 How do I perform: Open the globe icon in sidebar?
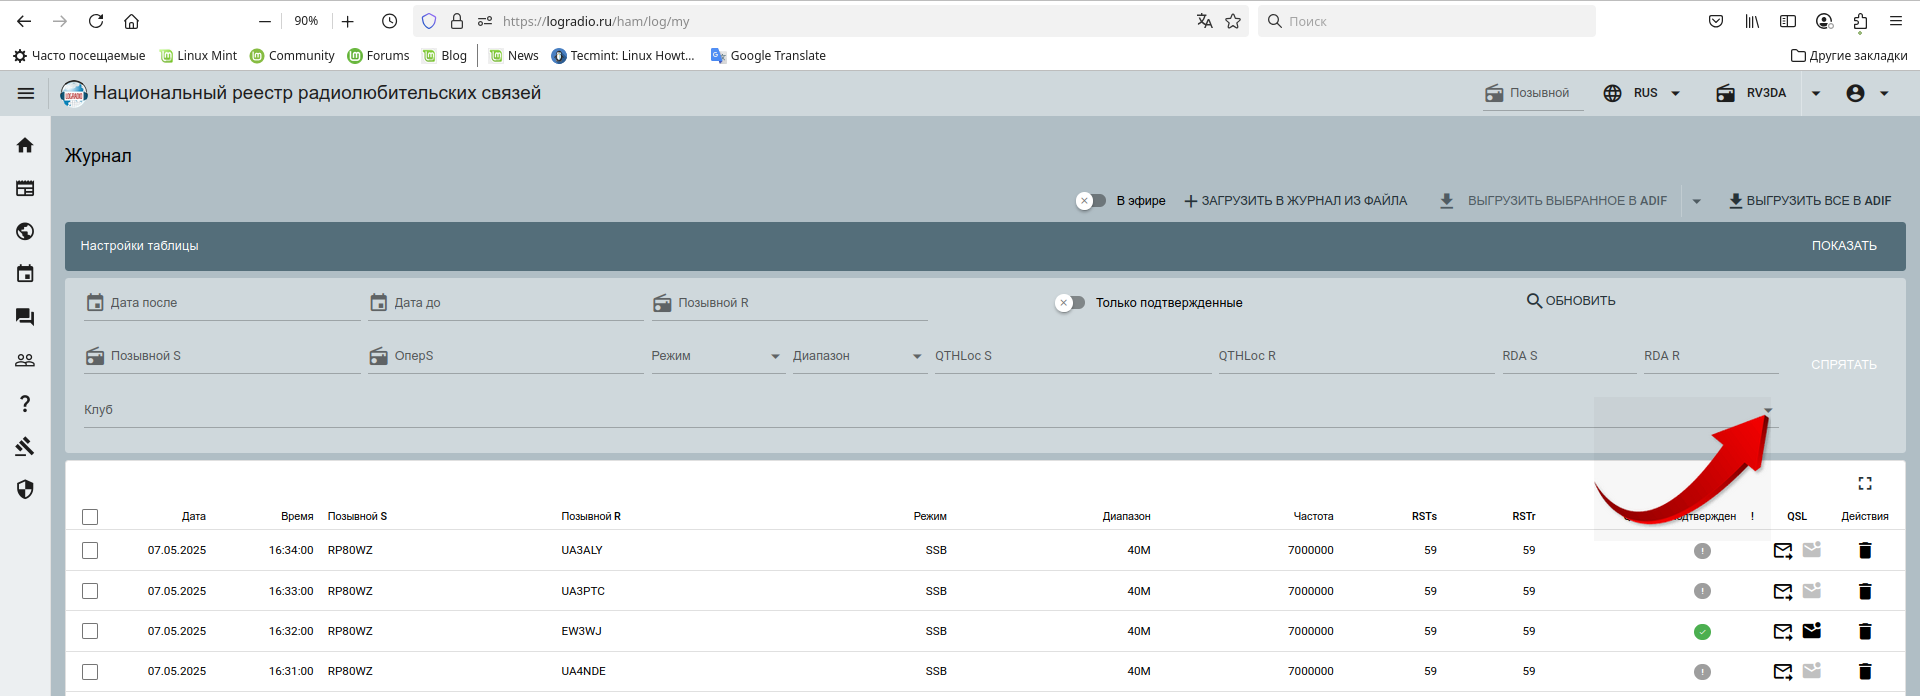coord(25,231)
